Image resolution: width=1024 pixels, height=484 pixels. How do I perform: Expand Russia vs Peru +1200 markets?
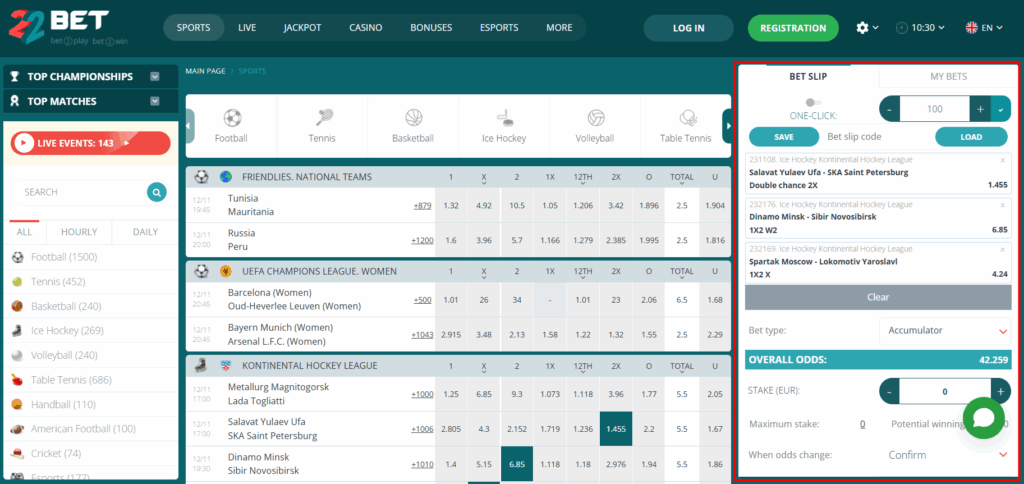(423, 240)
